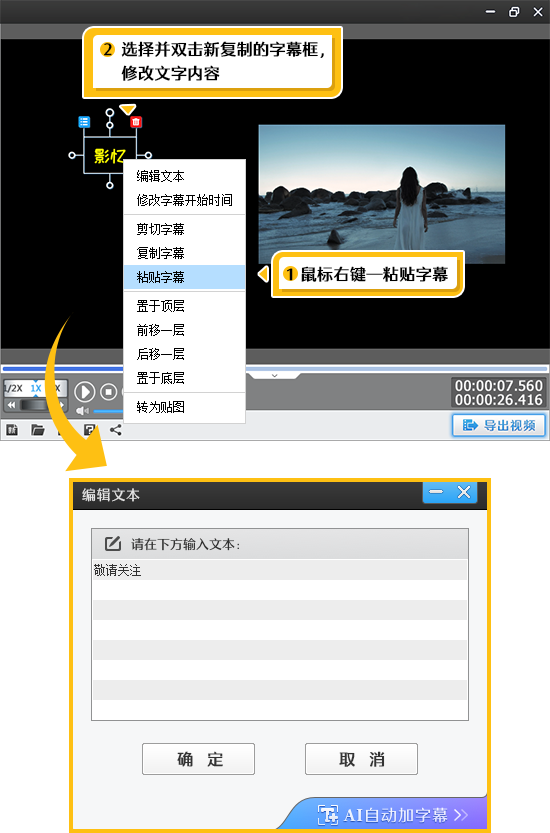Image resolution: width=550 pixels, height=833 pixels.
Task: Click the blue playback progress bar
Action: [275, 368]
